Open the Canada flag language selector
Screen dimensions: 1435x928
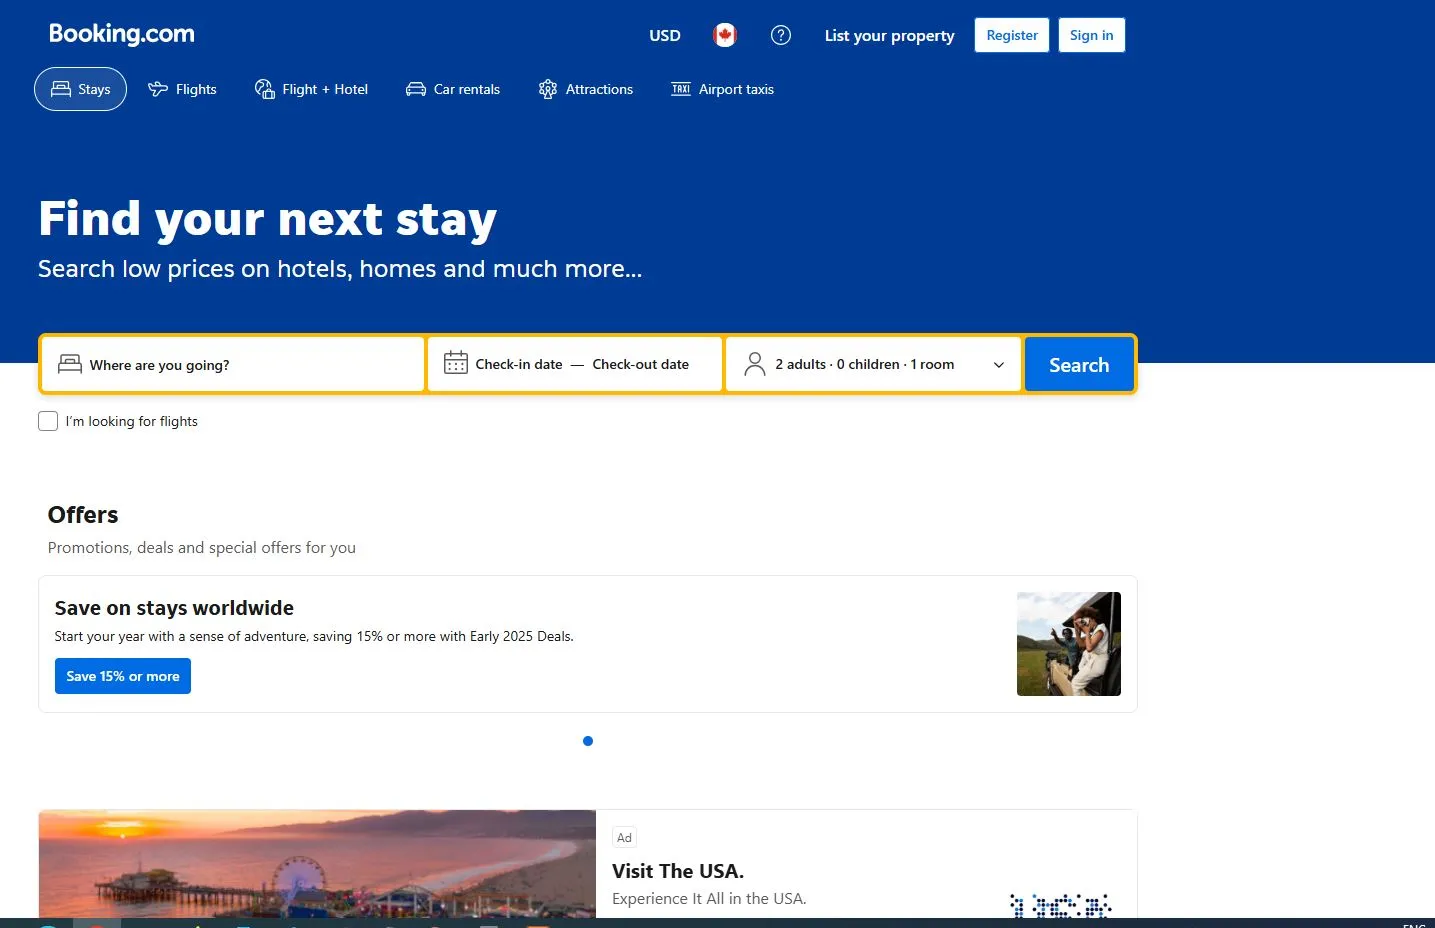pyautogui.click(x=725, y=35)
